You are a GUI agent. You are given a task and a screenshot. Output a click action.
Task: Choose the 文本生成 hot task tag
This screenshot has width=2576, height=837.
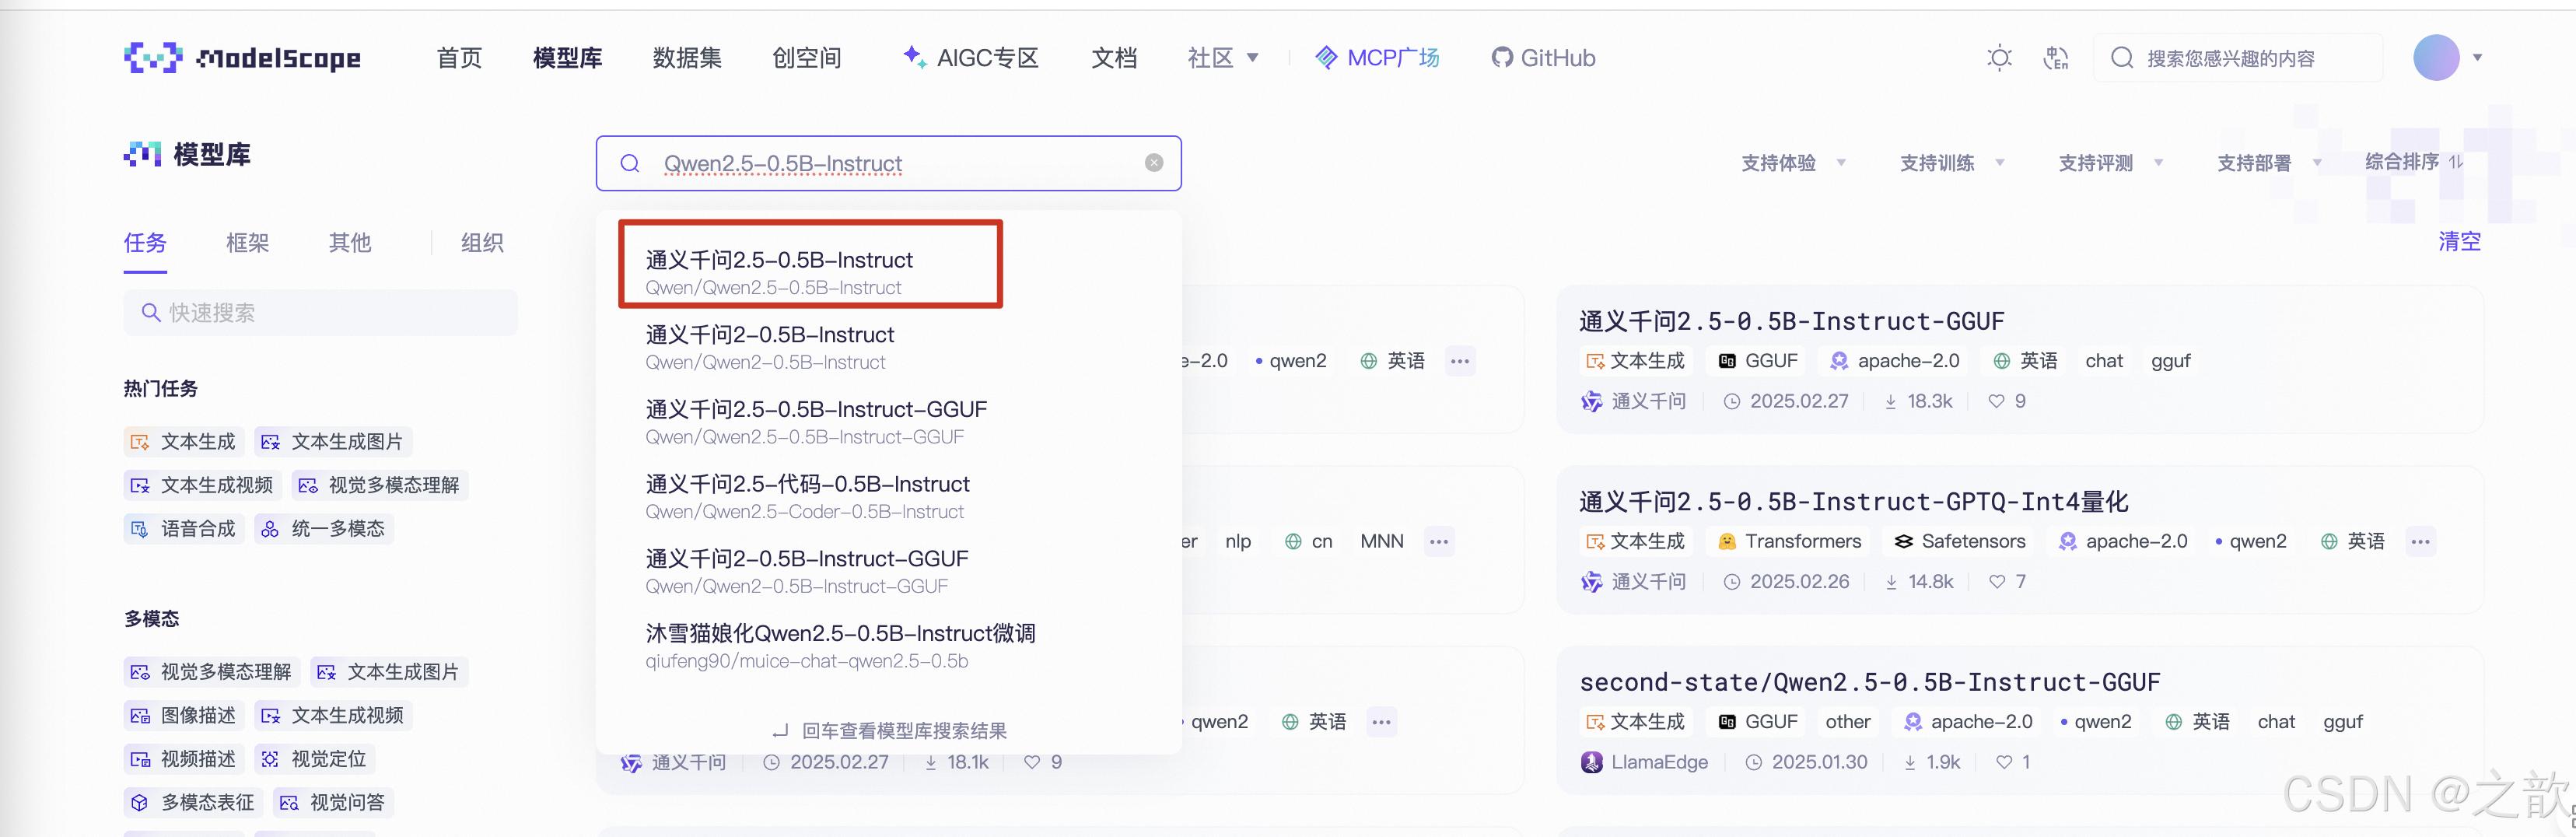click(x=184, y=442)
